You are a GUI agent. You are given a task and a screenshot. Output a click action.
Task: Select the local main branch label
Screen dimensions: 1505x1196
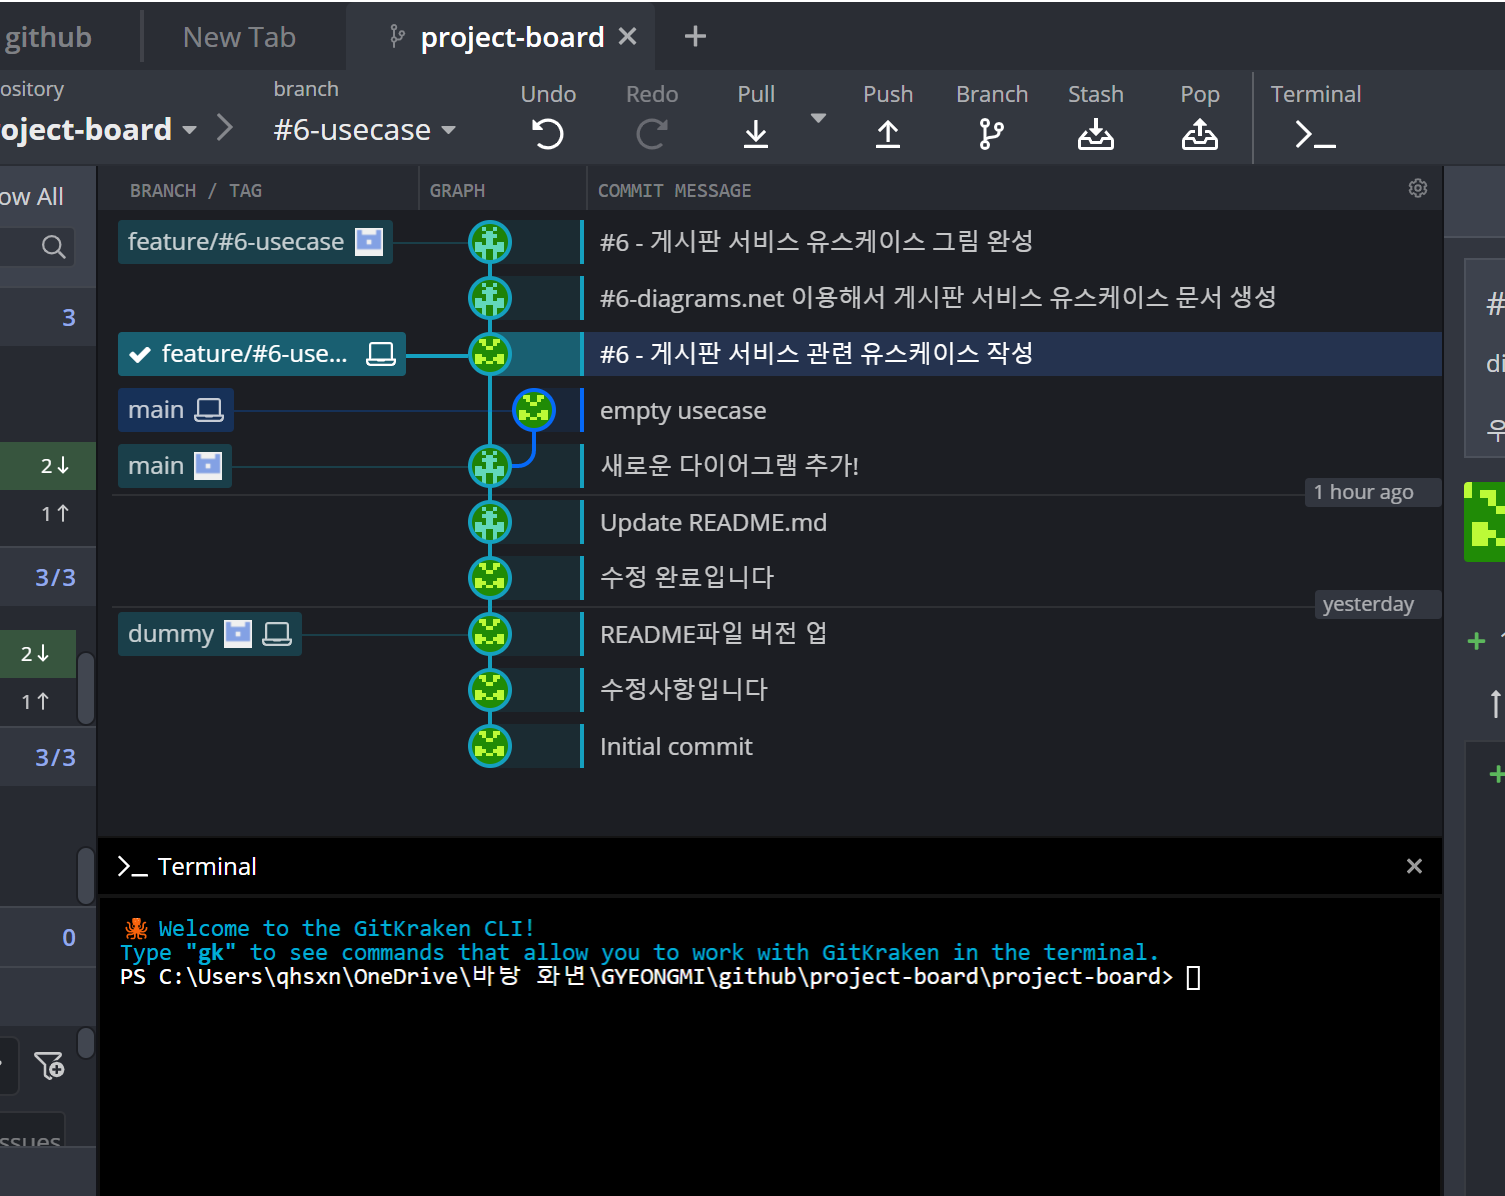pos(176,410)
